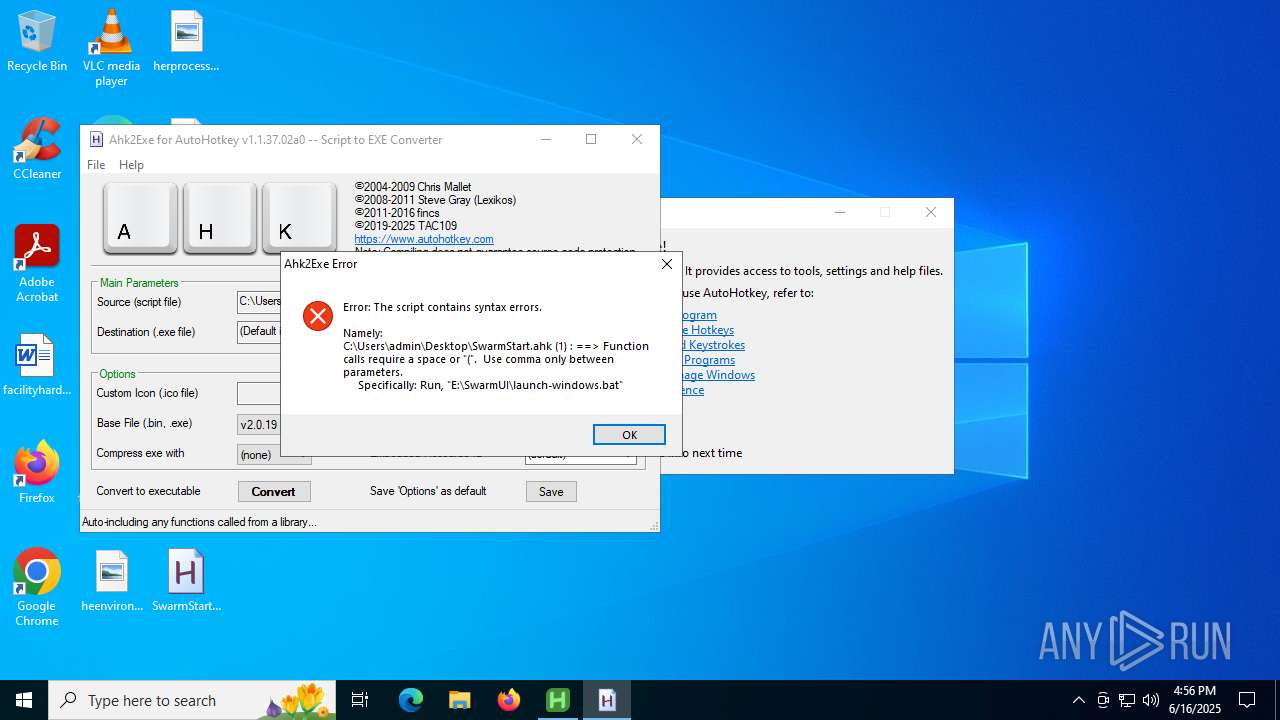Viewport: 1280px width, 720px height.
Task: Select the heenviron image file on the desktop
Action: (x=112, y=581)
